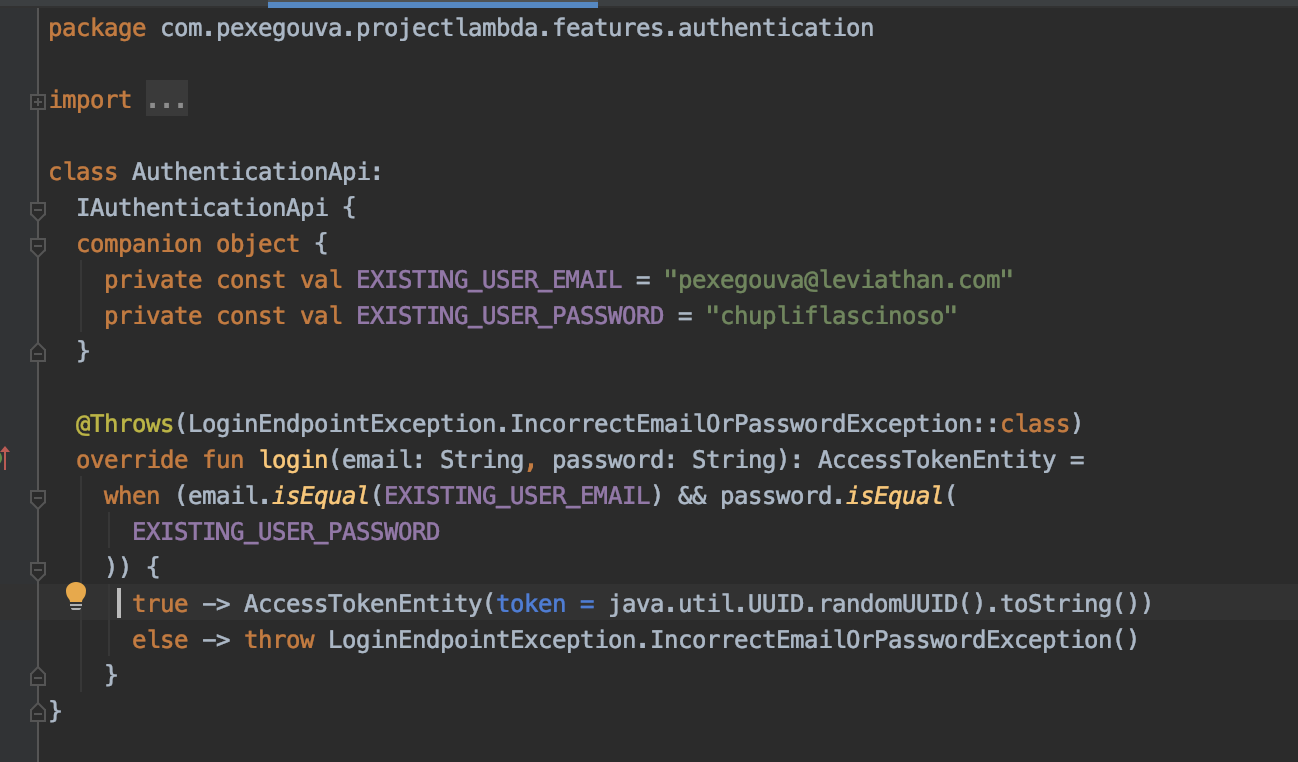1298x762 pixels.
Task: Click the EXISTING_USER_PASSWORD constant declaration
Action: tap(510, 316)
